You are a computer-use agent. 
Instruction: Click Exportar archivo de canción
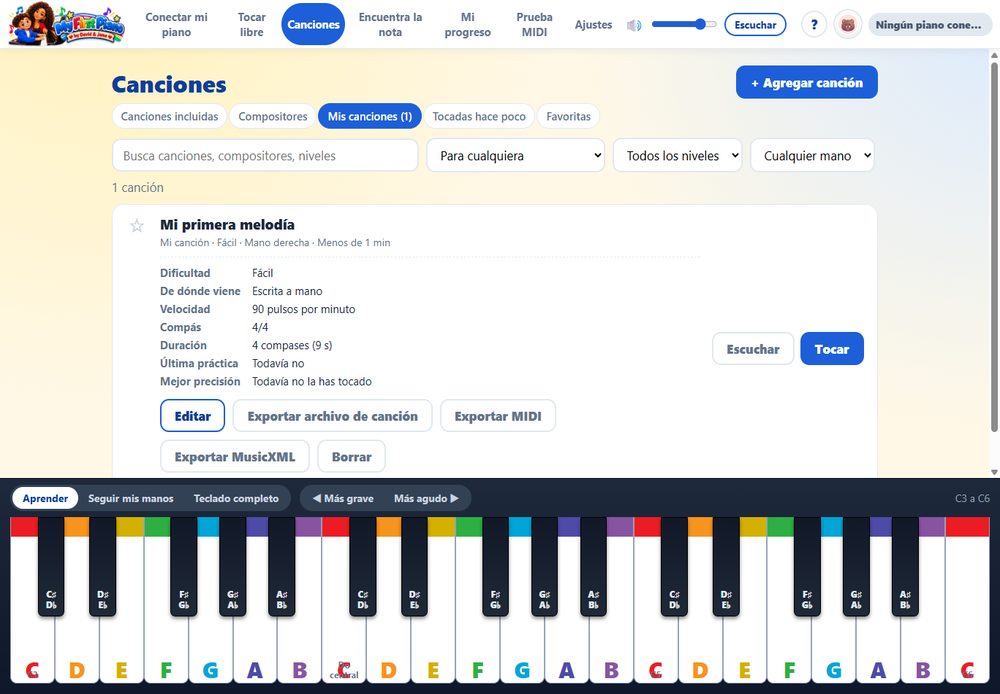click(332, 416)
